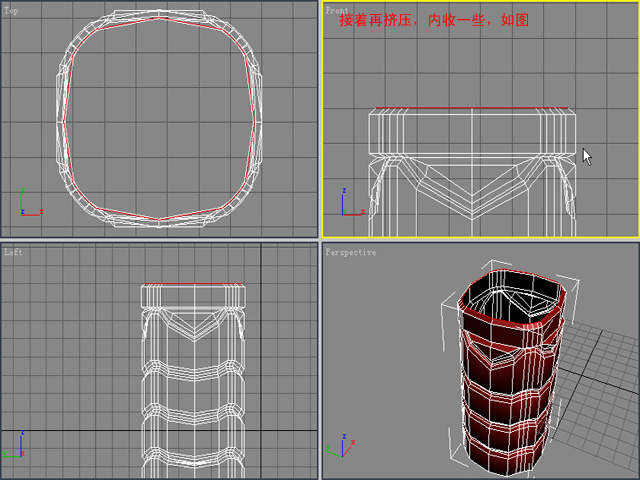Click the "Top" viewport label
The image size is (640, 480).
point(11,11)
